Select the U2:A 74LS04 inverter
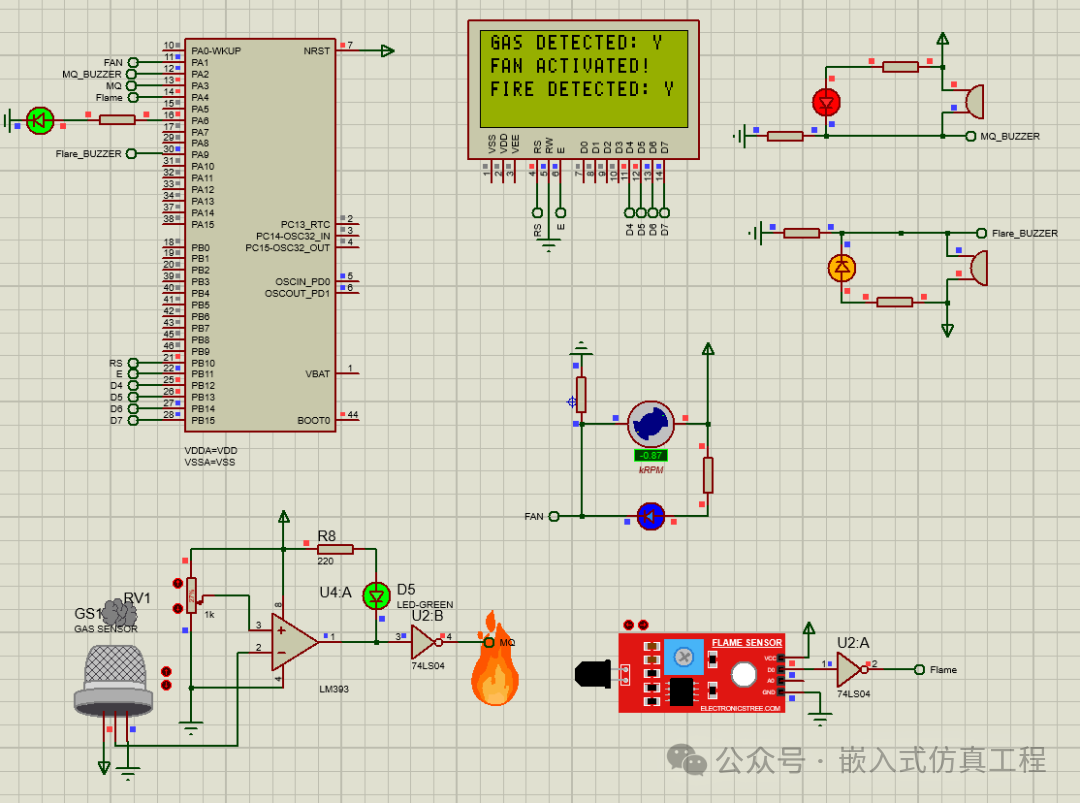This screenshot has width=1080, height=803. tap(851, 669)
